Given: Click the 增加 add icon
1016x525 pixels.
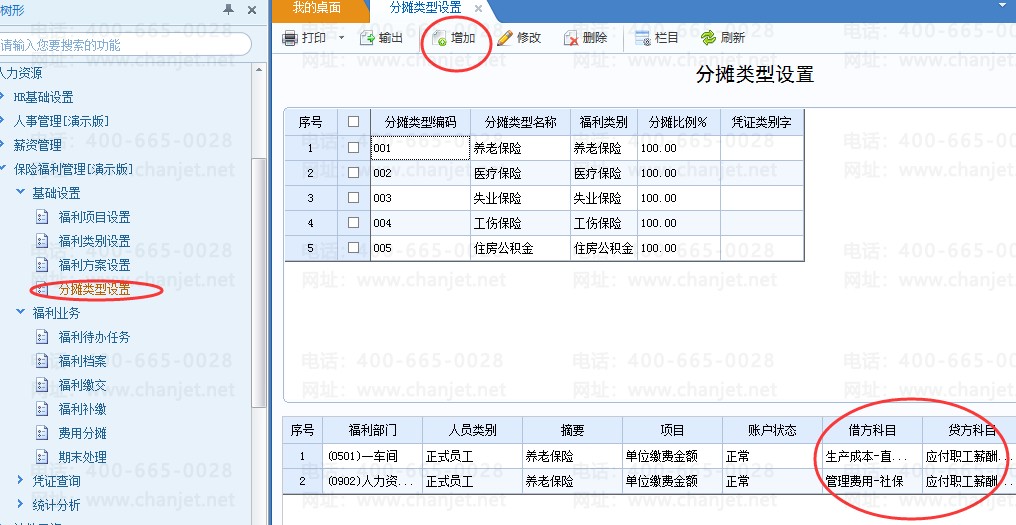Looking at the screenshot, I should click(x=439, y=38).
